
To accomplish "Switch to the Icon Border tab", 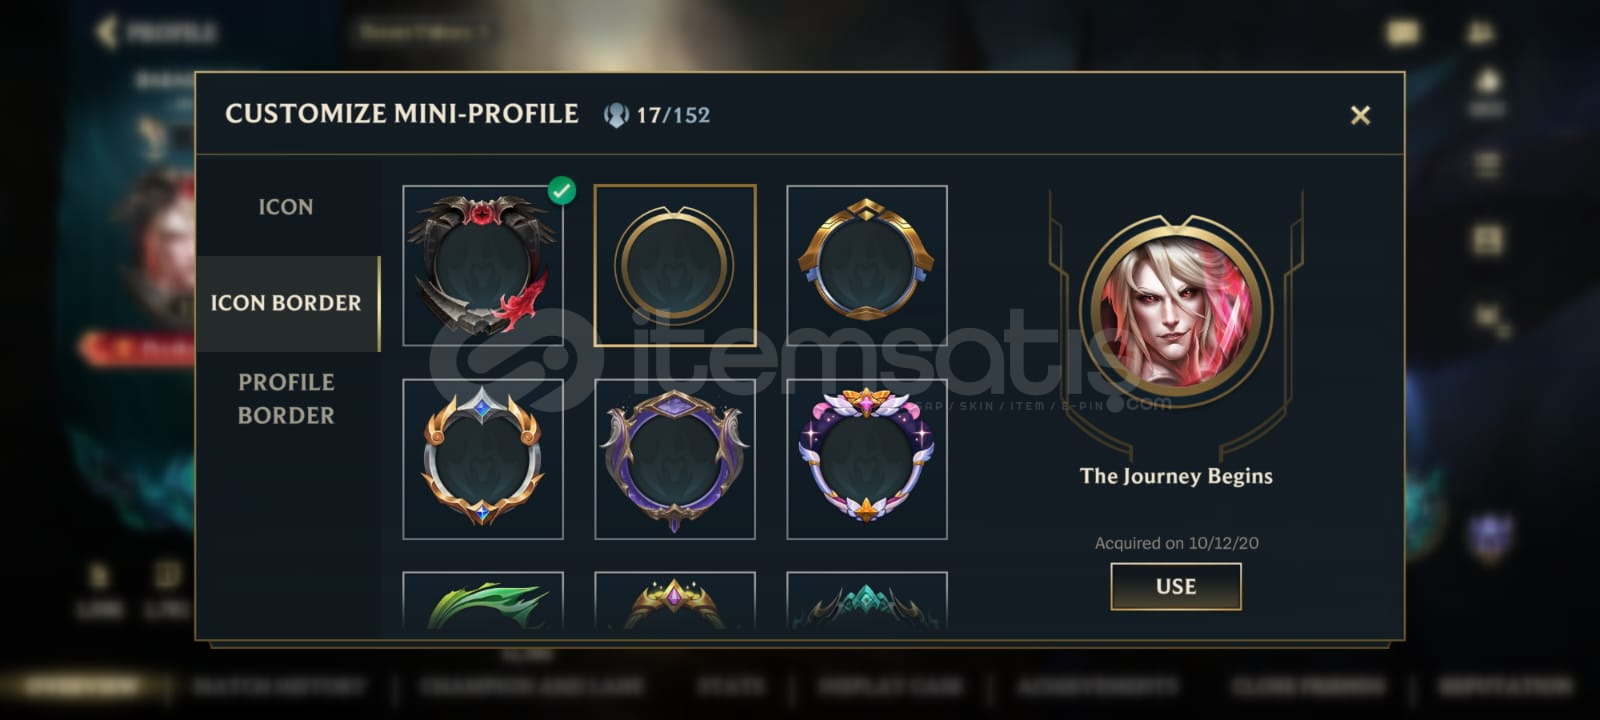I will pyautogui.click(x=287, y=303).
